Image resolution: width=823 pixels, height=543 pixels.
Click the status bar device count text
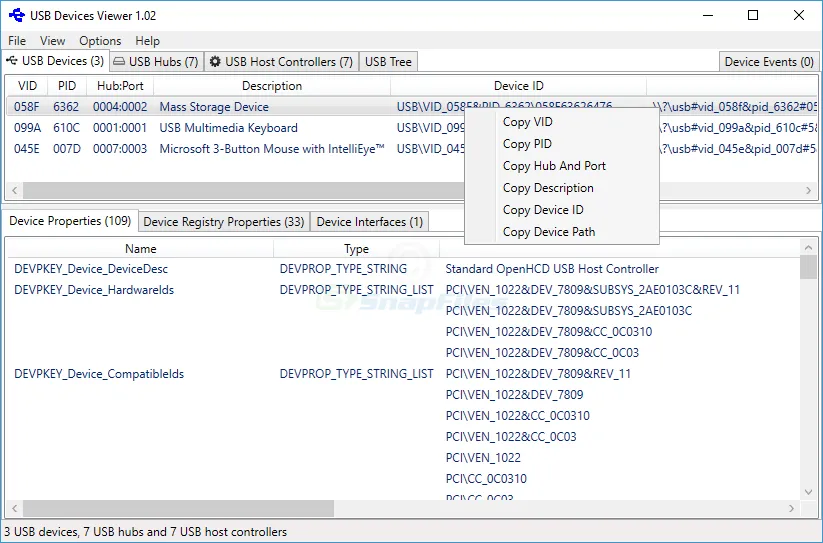145,531
